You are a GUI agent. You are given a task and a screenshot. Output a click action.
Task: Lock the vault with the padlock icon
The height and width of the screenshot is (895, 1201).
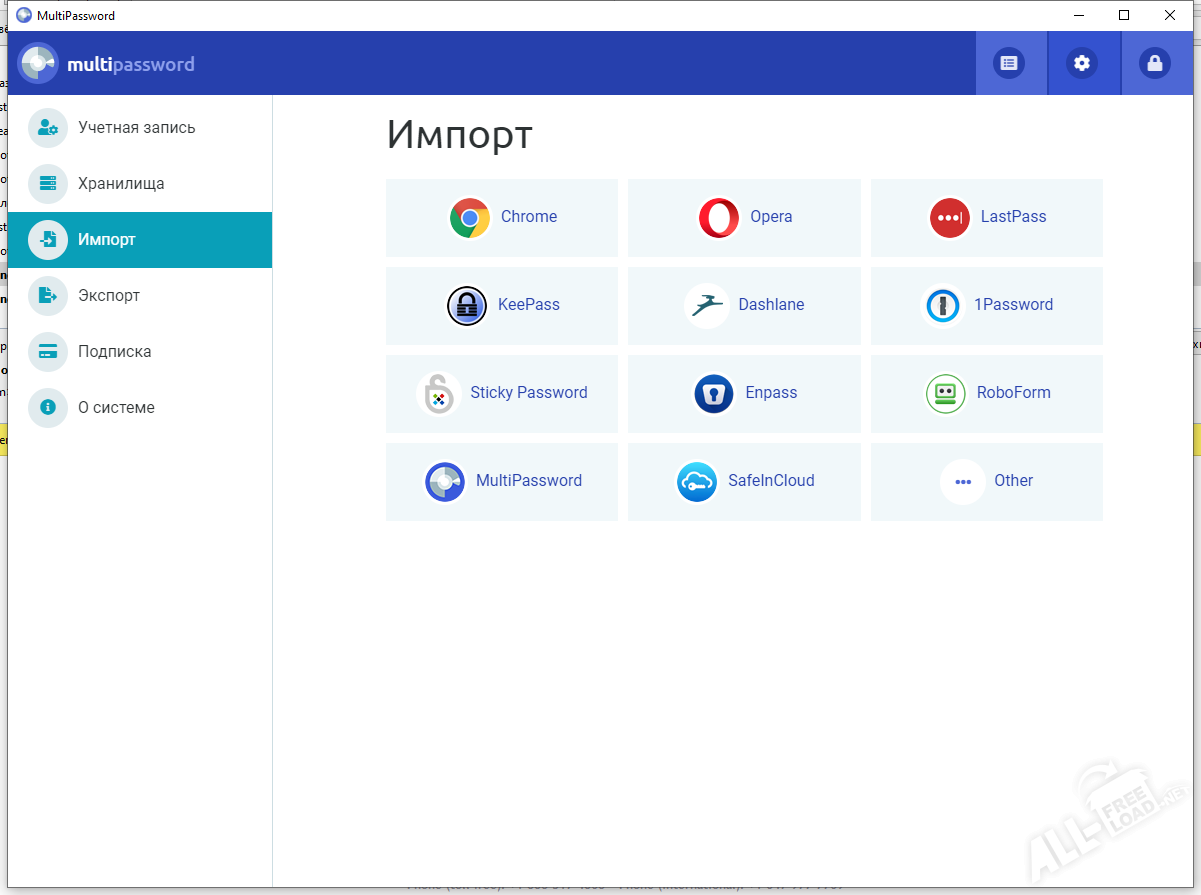(1155, 63)
